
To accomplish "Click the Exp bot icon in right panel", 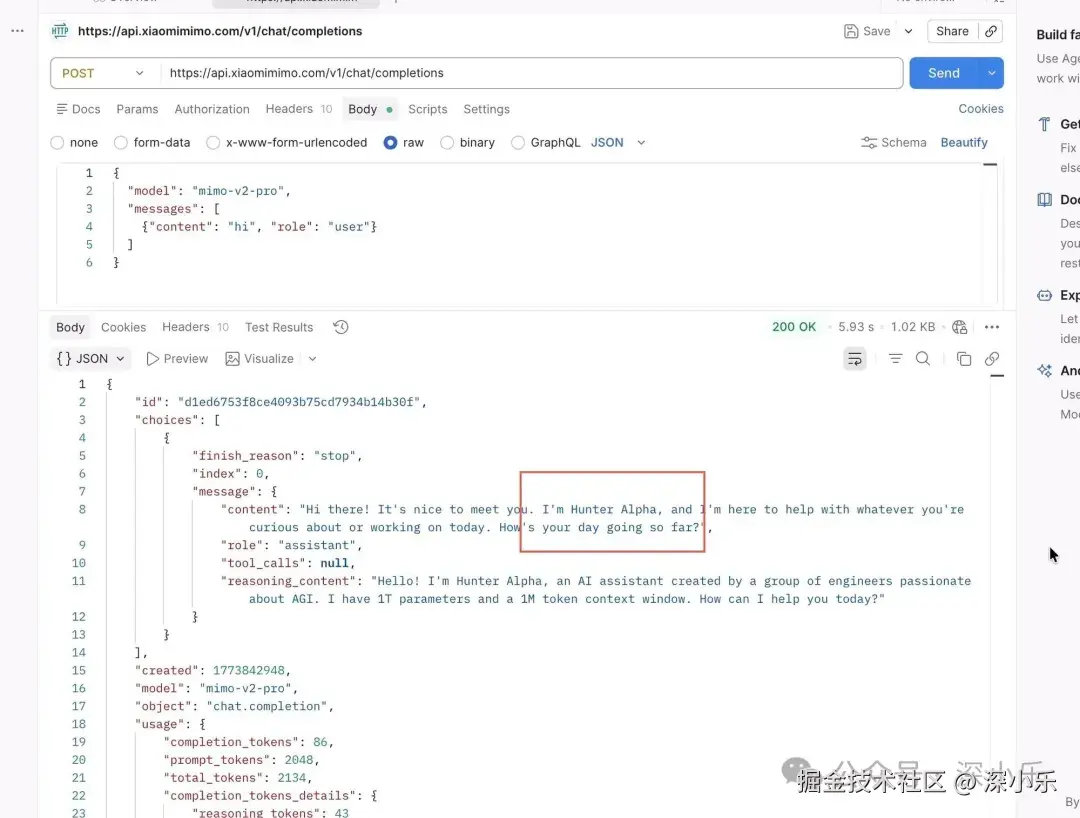I will [x=1045, y=295].
